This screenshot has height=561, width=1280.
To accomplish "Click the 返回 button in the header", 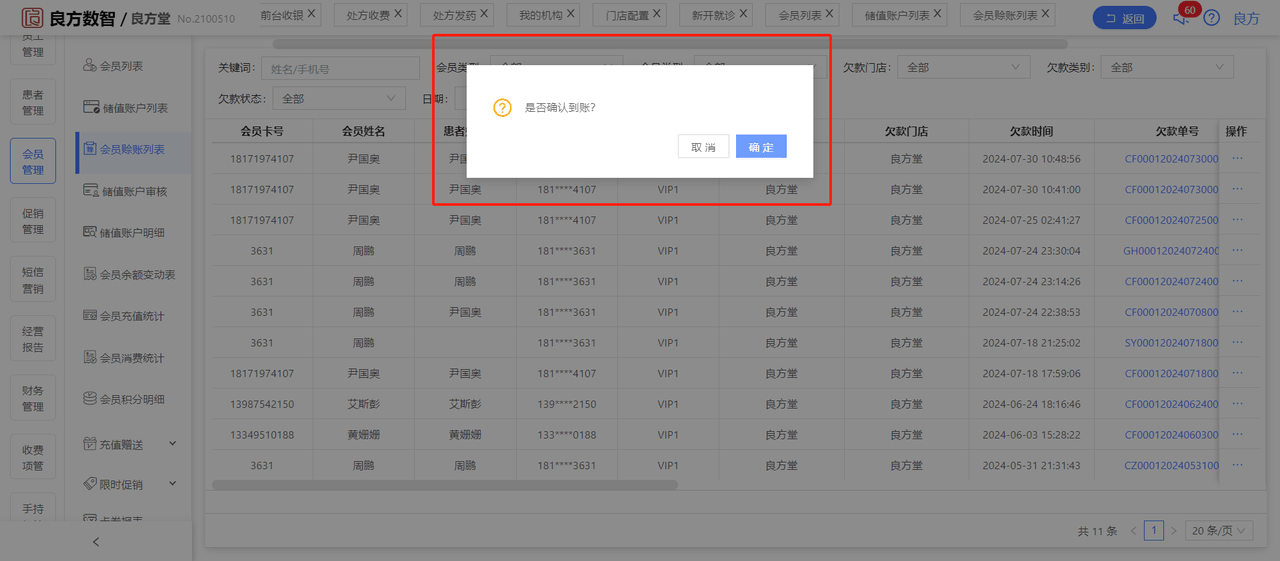I will coord(1124,18).
